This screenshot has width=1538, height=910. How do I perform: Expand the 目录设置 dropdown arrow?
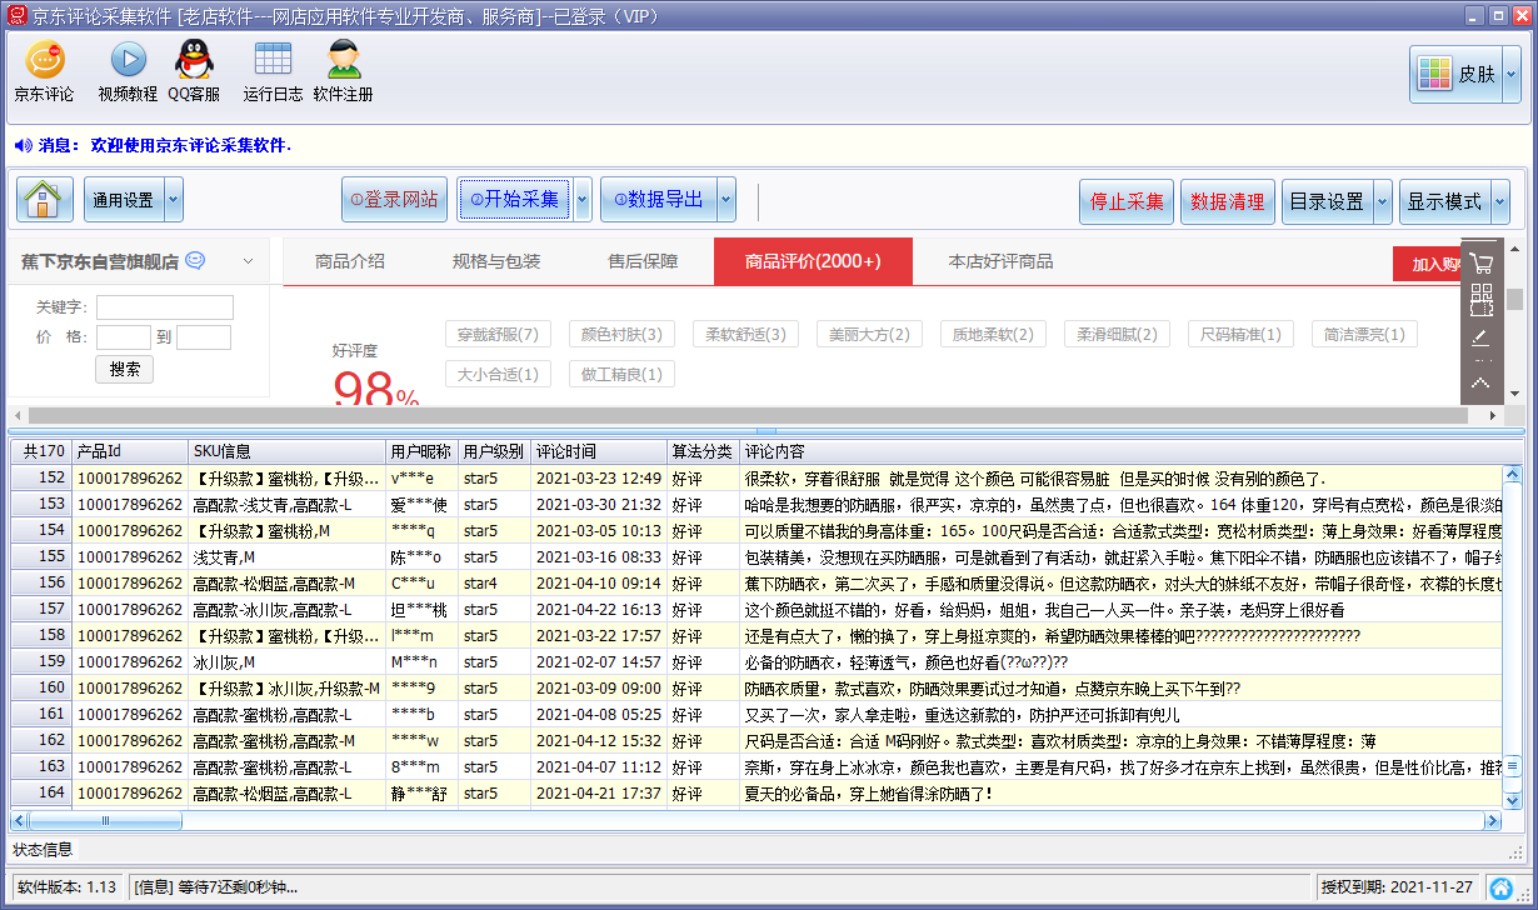click(1383, 202)
